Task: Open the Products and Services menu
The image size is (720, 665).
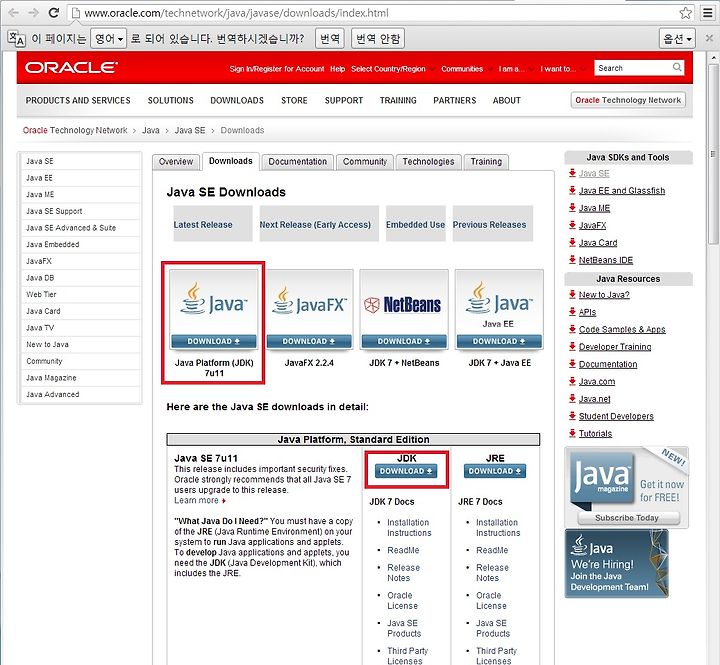Action: 78,100
